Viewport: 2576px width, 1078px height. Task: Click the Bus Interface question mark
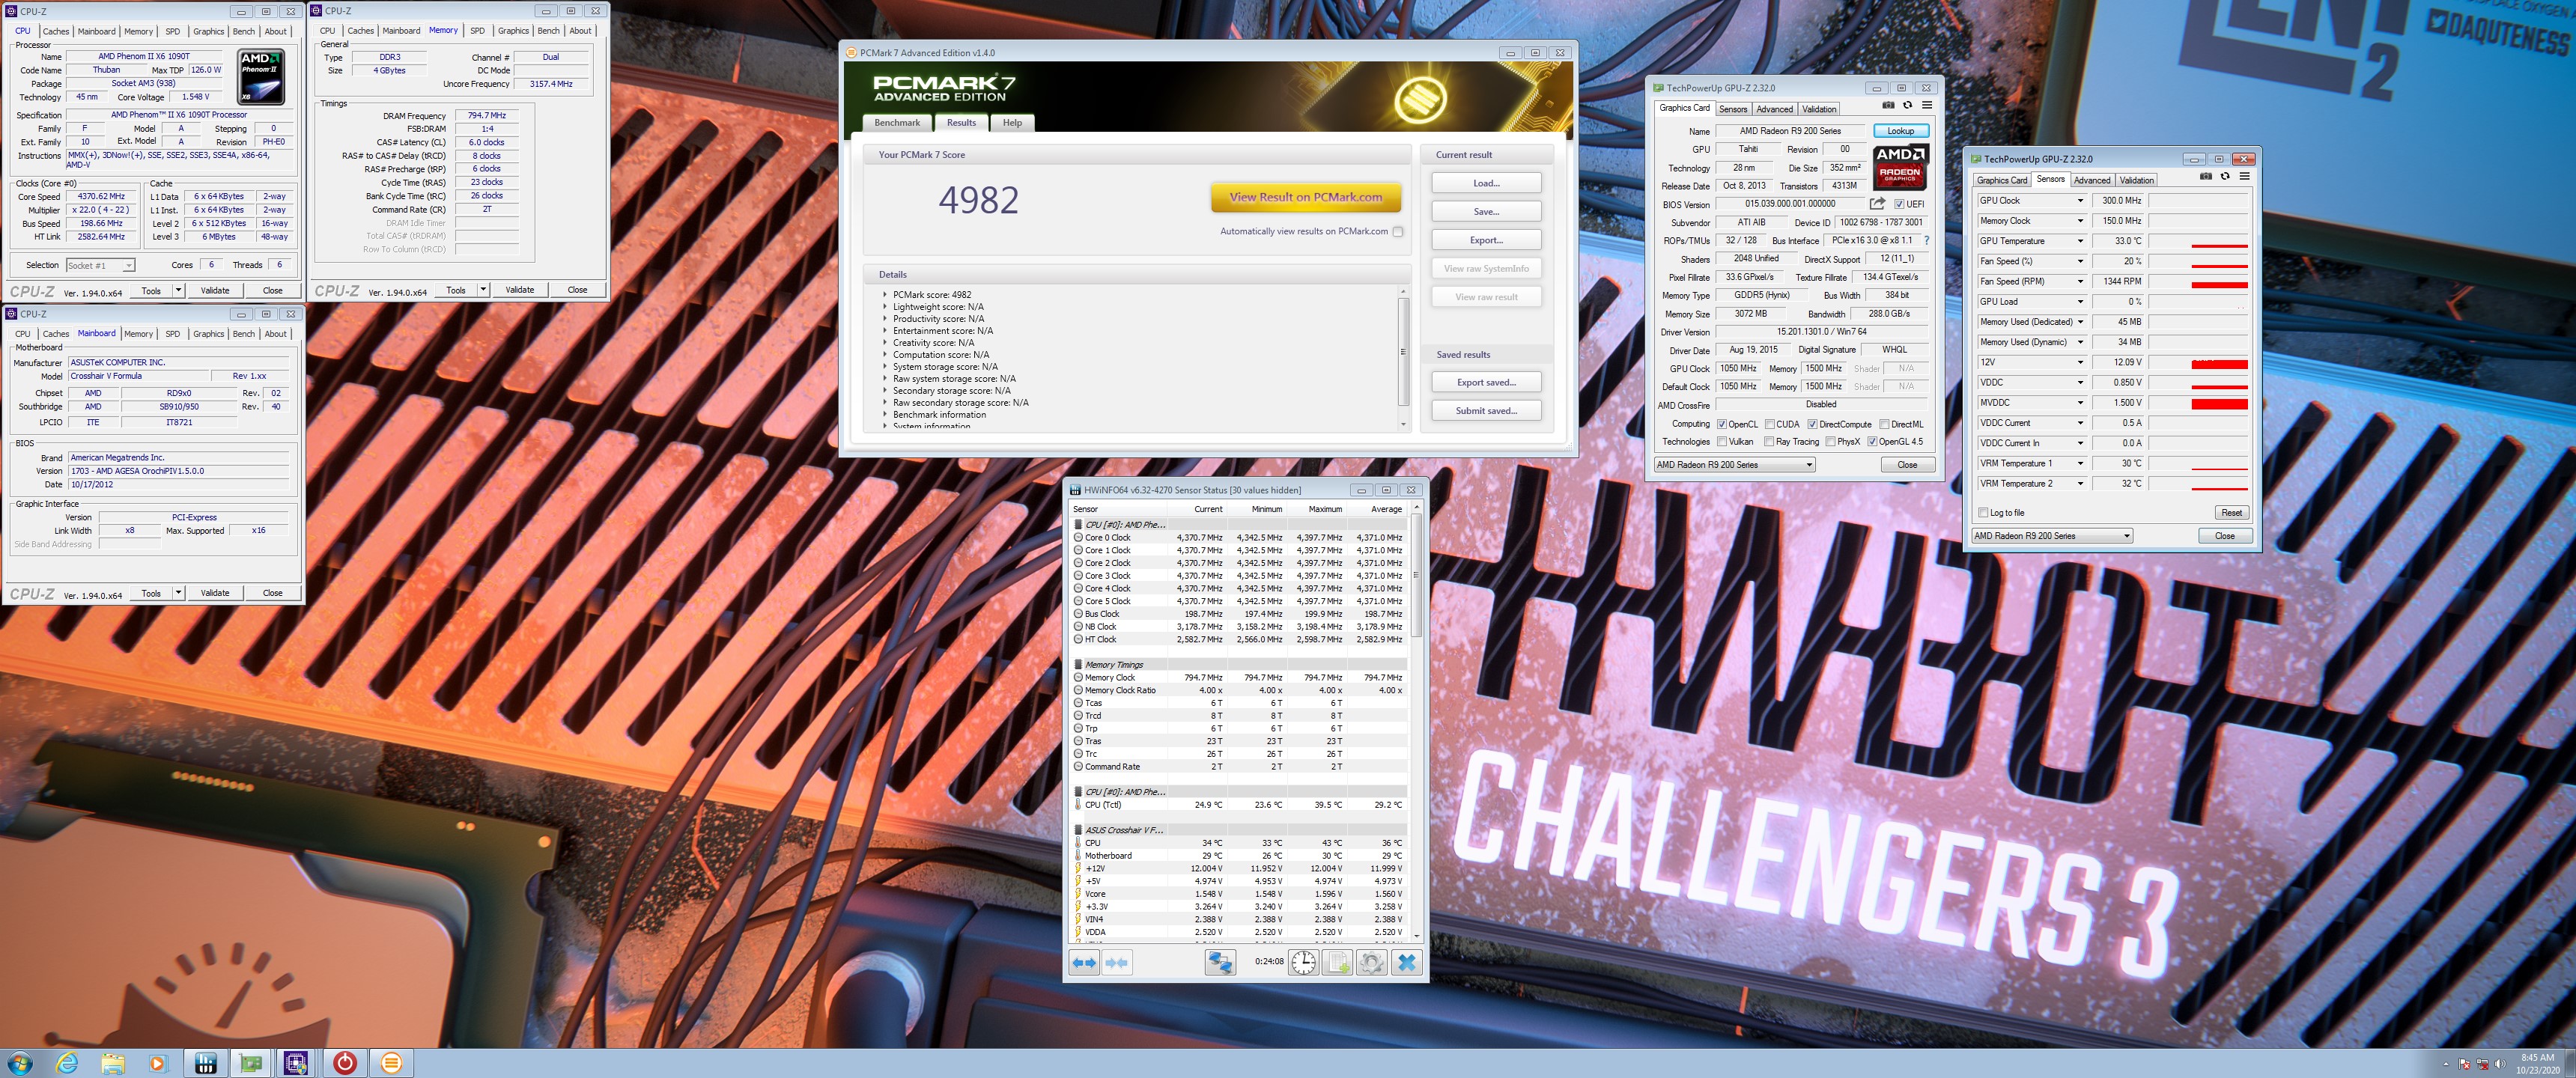coord(1926,240)
